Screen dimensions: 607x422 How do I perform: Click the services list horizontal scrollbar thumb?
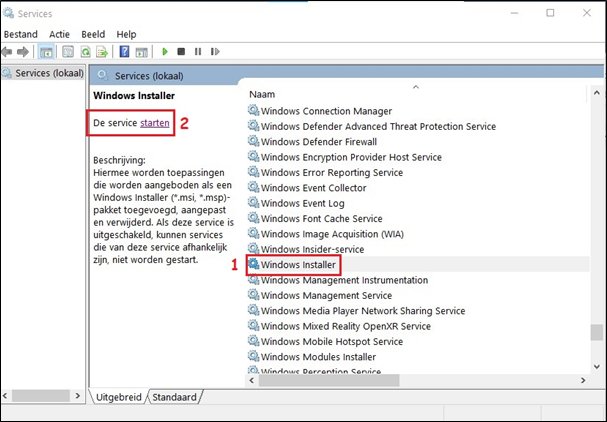click(x=329, y=381)
